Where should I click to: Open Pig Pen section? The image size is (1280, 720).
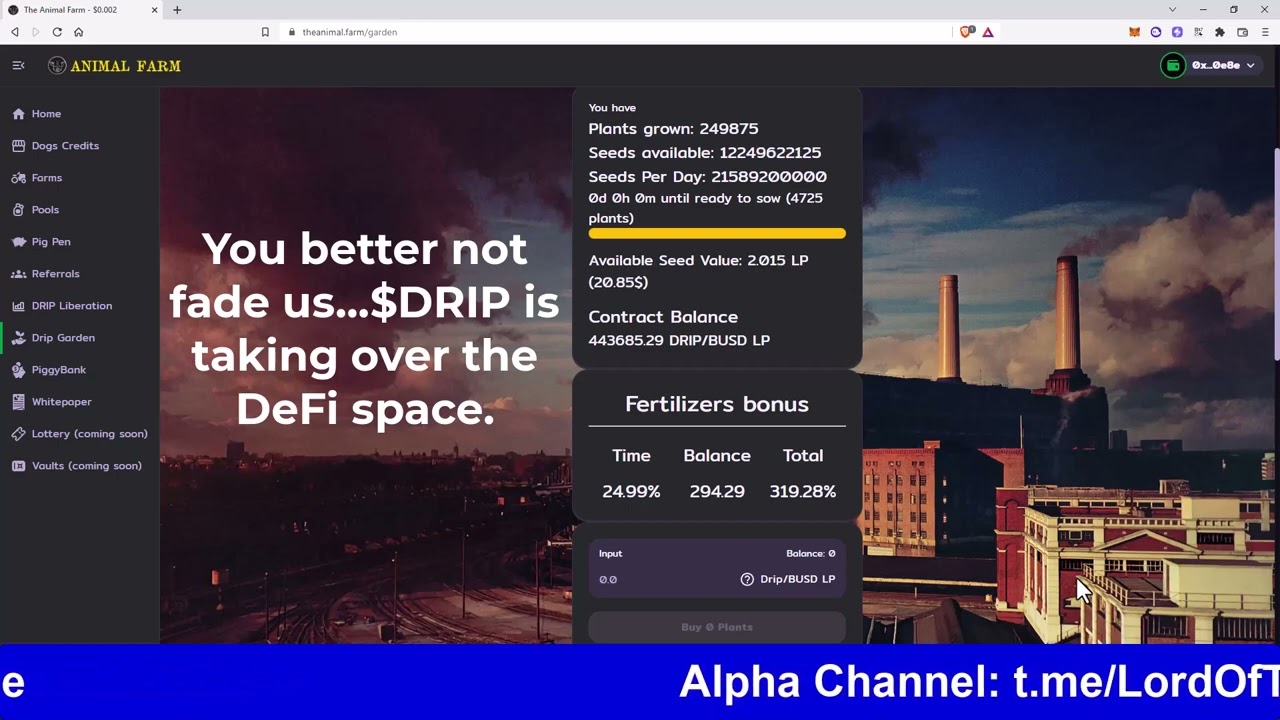(51, 242)
